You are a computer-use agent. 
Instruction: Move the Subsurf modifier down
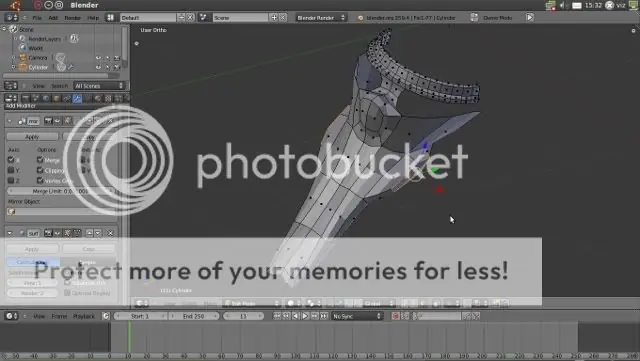point(98,233)
